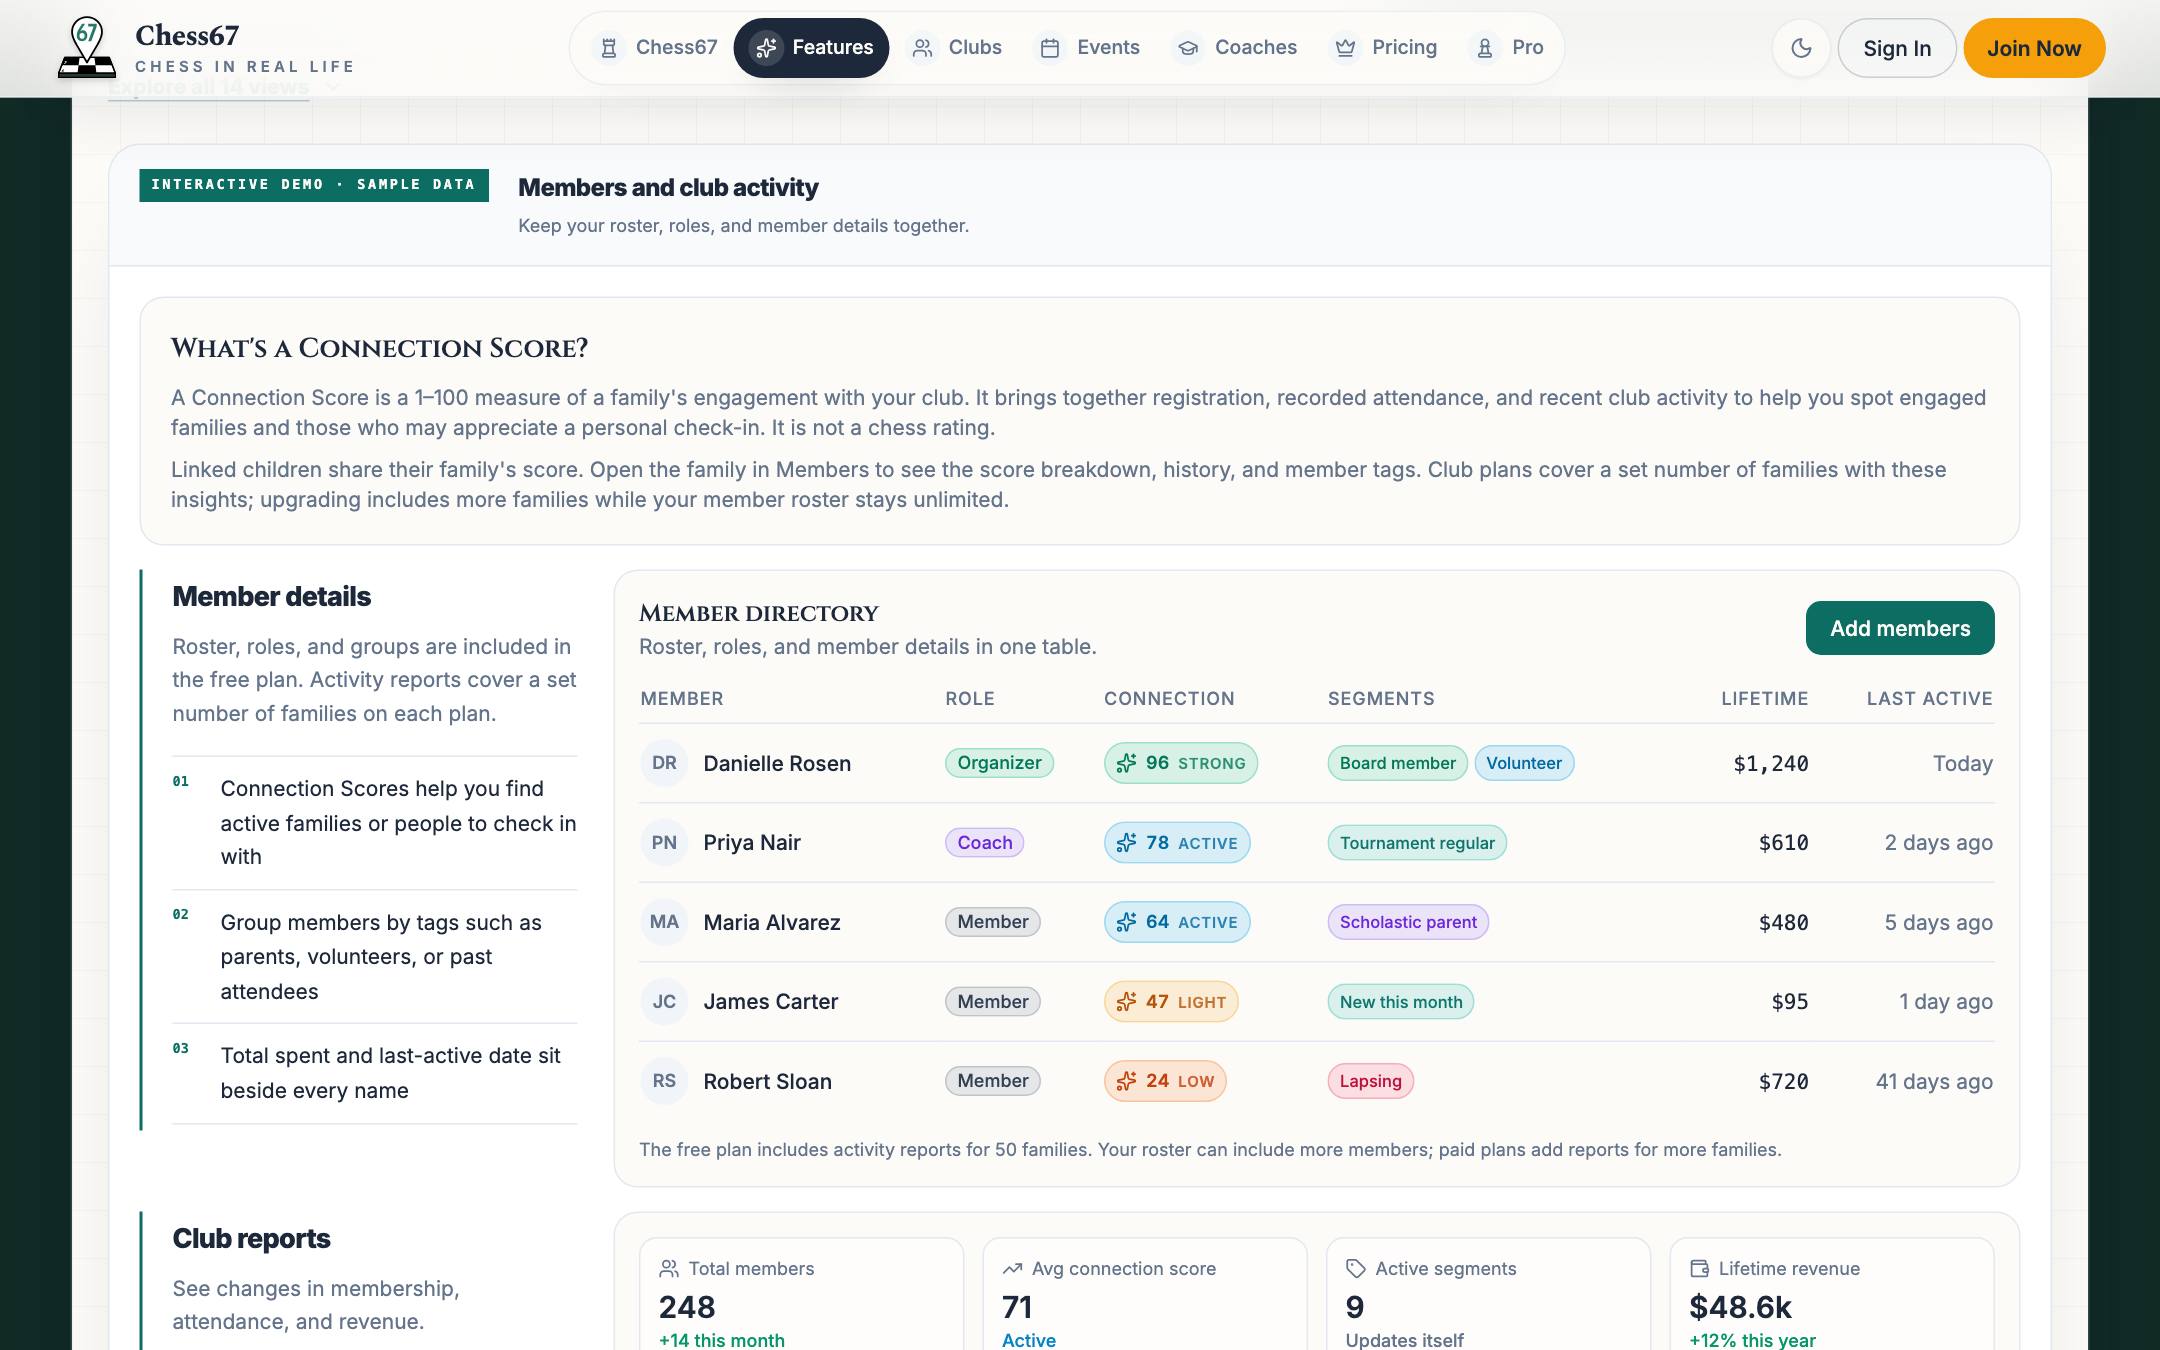This screenshot has height=1350, width=2160.
Task: Click the Sign In button
Action: tap(1897, 48)
